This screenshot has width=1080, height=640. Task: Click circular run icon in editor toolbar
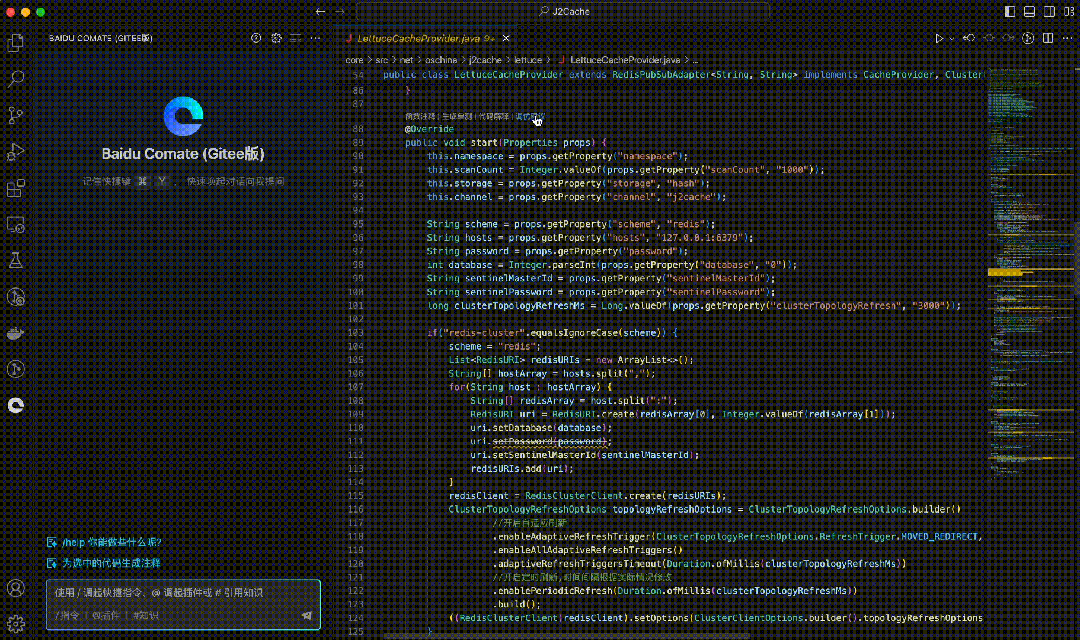click(x=1028, y=39)
